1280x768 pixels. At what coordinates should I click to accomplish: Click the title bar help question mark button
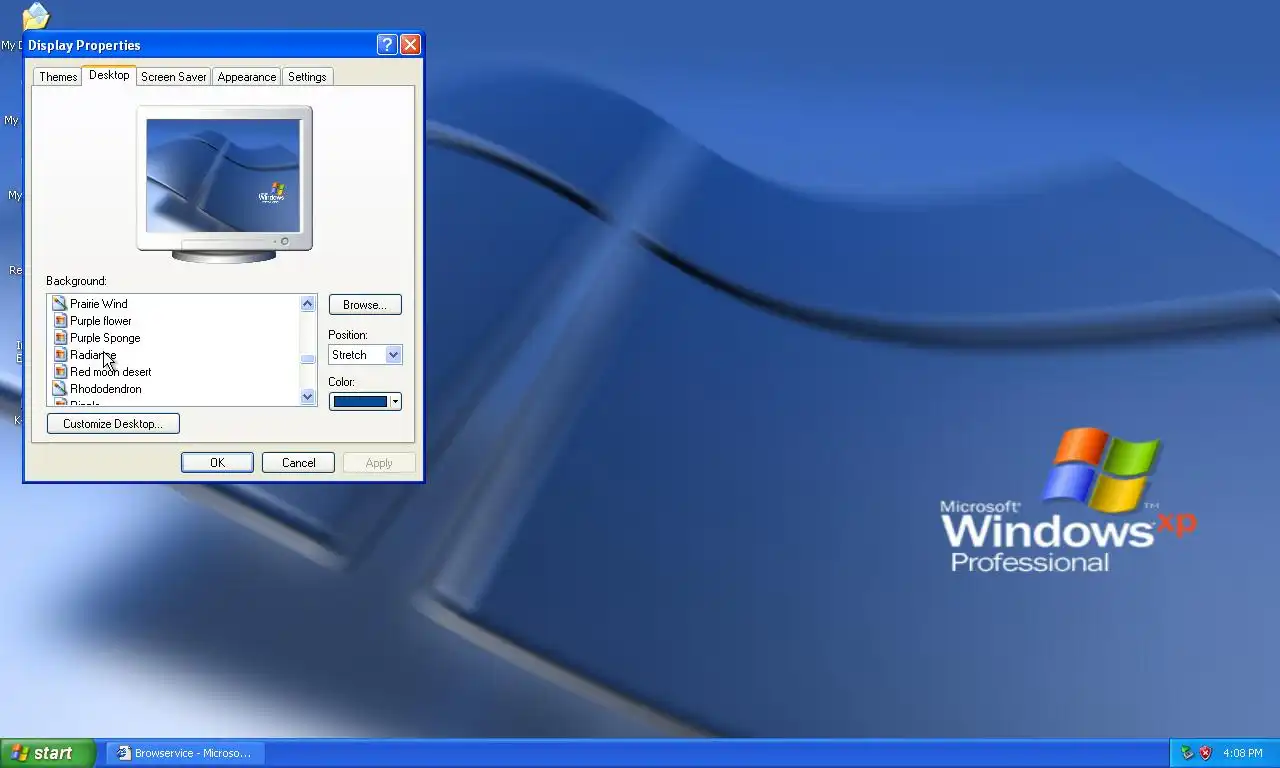click(x=387, y=45)
